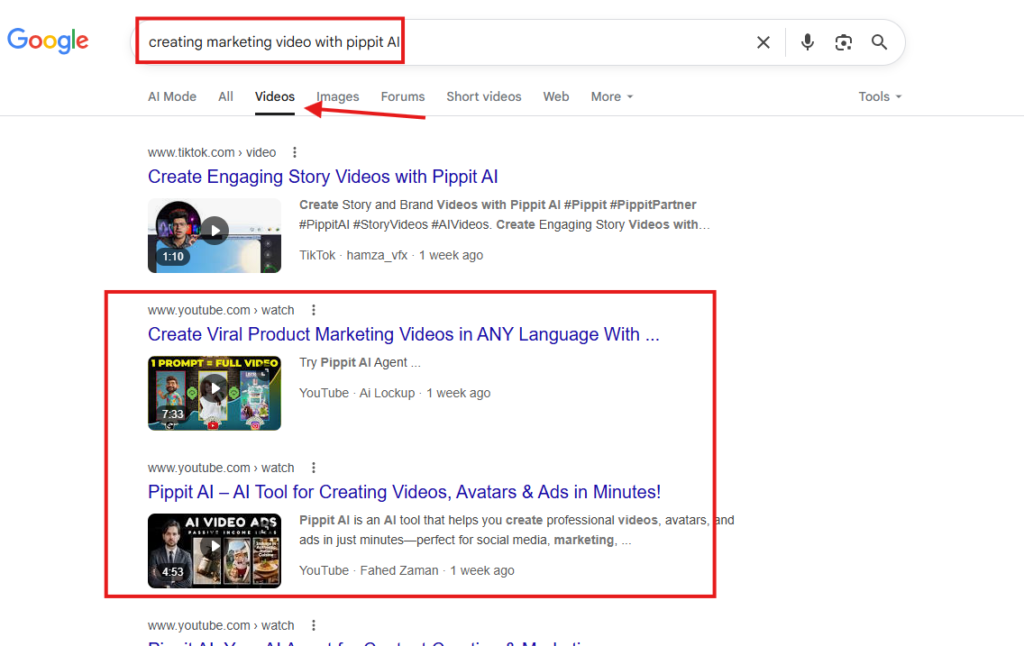Screen dimensions: 1024x646
Task: Open three-dot menu for Fahed Zaman video result
Action: 313,468
